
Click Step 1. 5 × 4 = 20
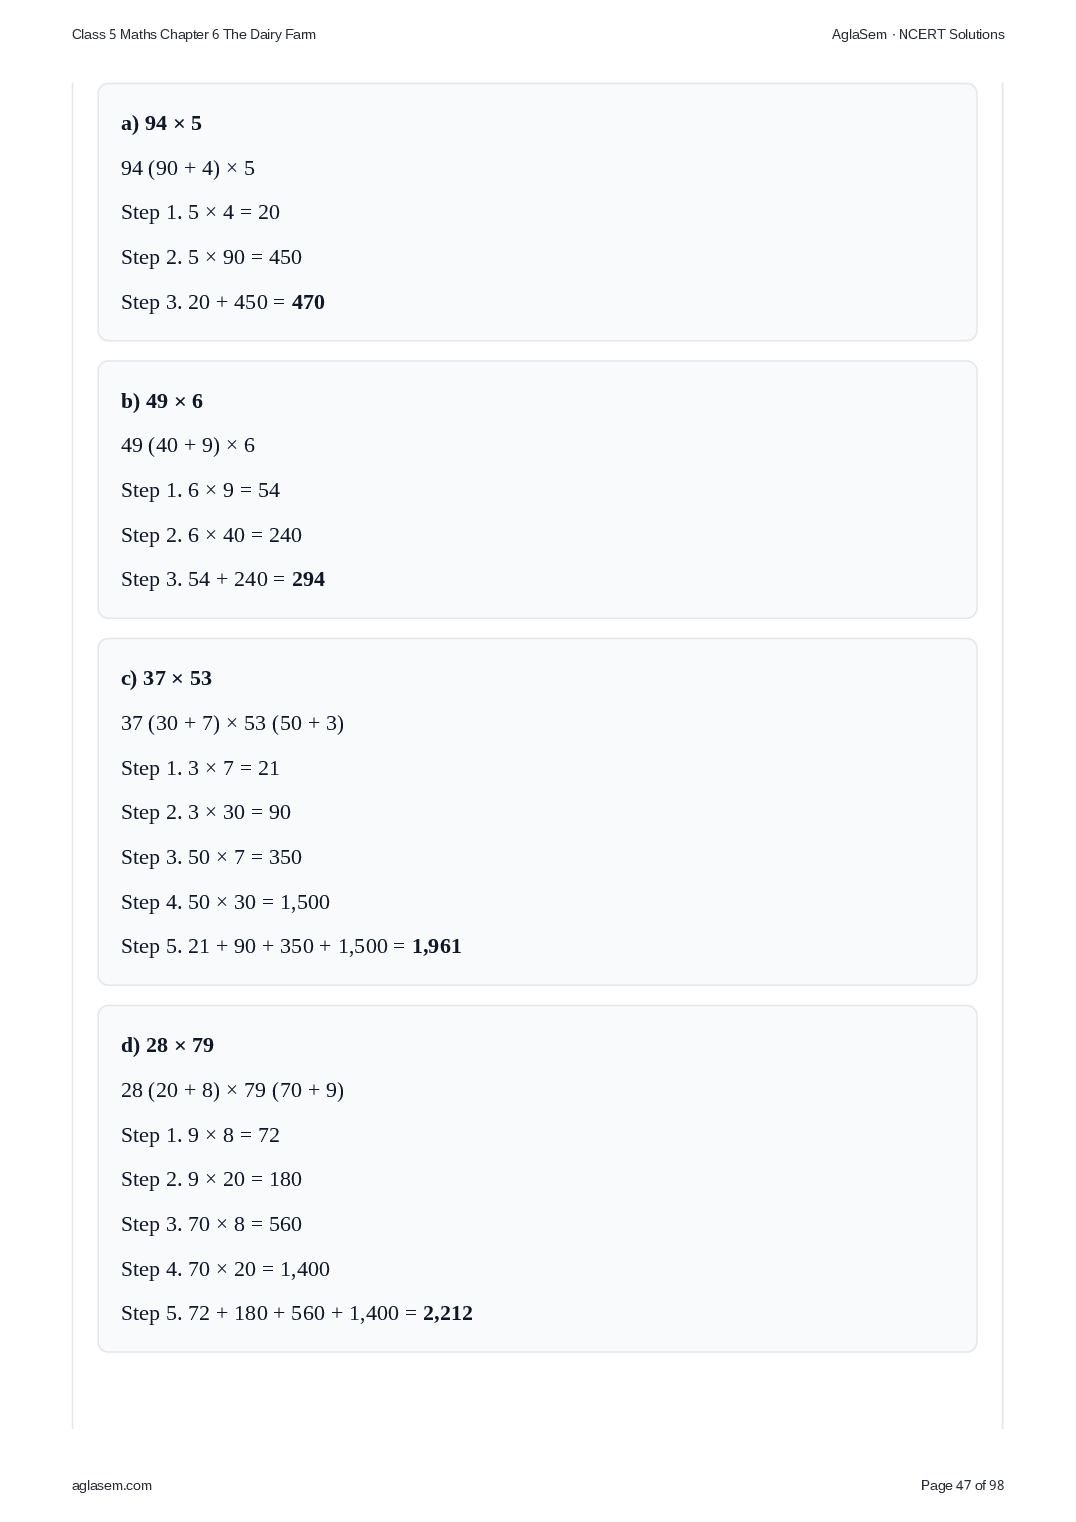pos(200,212)
